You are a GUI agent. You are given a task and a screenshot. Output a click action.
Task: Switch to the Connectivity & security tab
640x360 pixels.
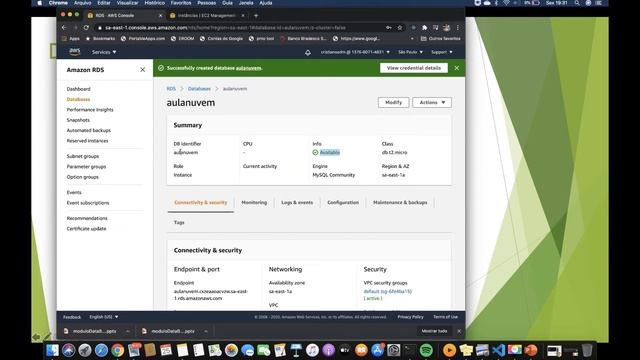coord(200,202)
